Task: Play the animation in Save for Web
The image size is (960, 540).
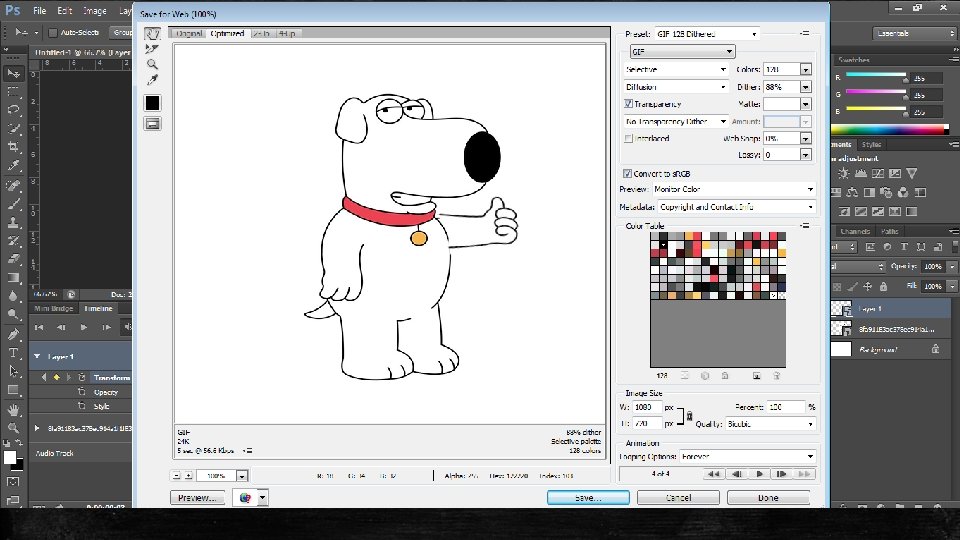Action: 759,474
